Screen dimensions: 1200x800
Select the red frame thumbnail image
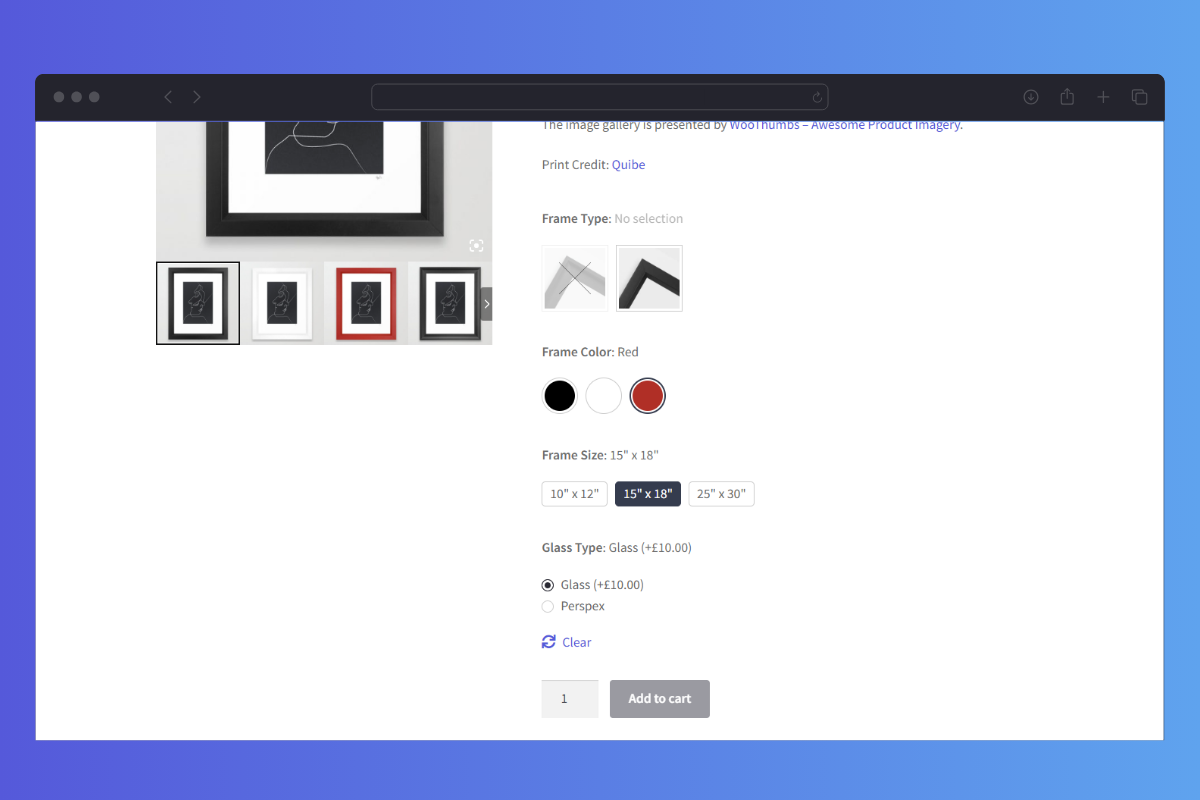tap(366, 304)
